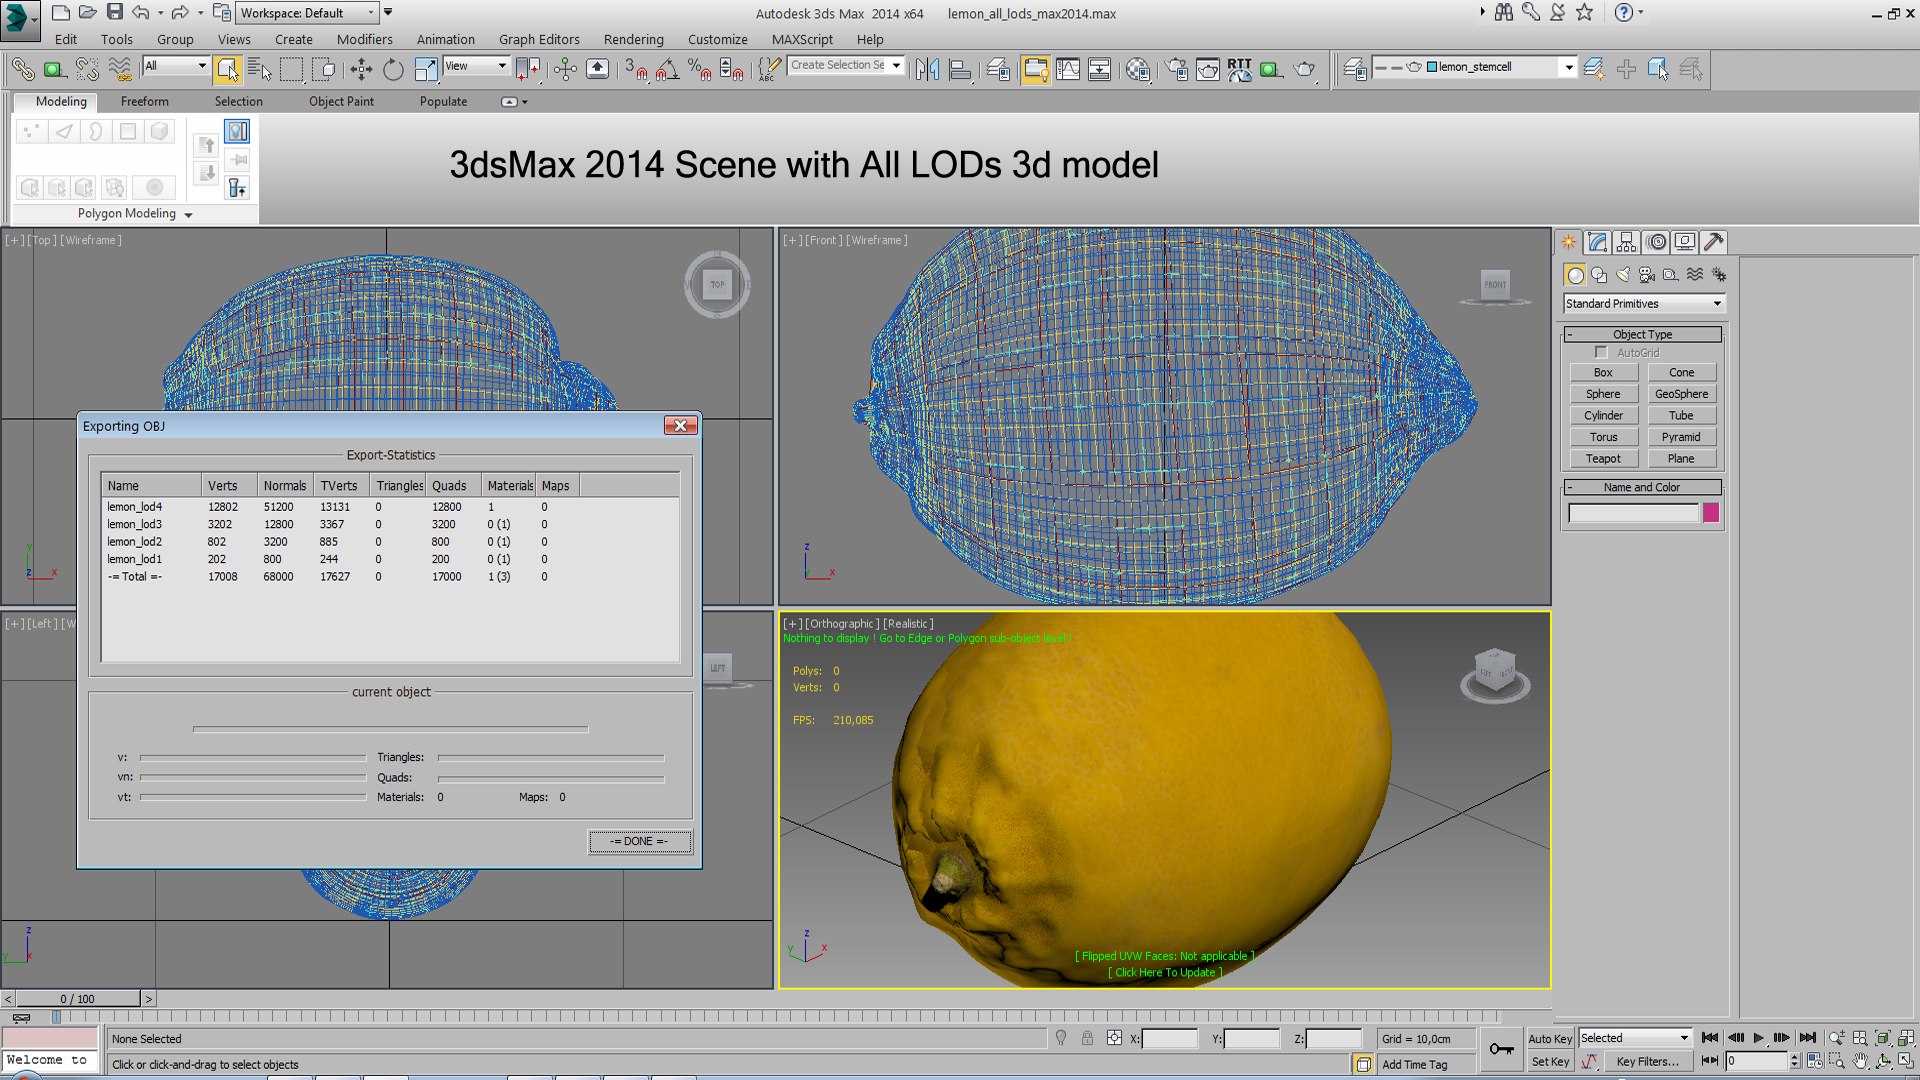Close the Exporting OBJ dialog
The width and height of the screenshot is (1920, 1080).
(680, 426)
